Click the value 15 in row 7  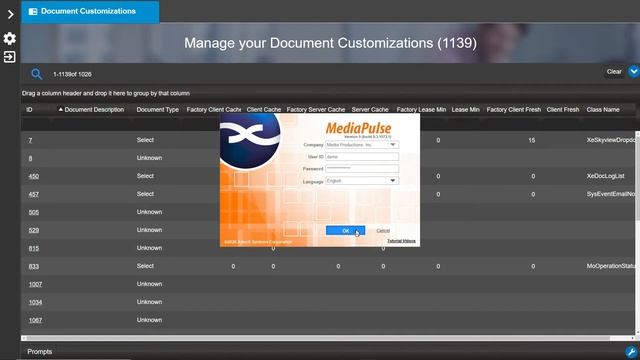tap(531, 140)
